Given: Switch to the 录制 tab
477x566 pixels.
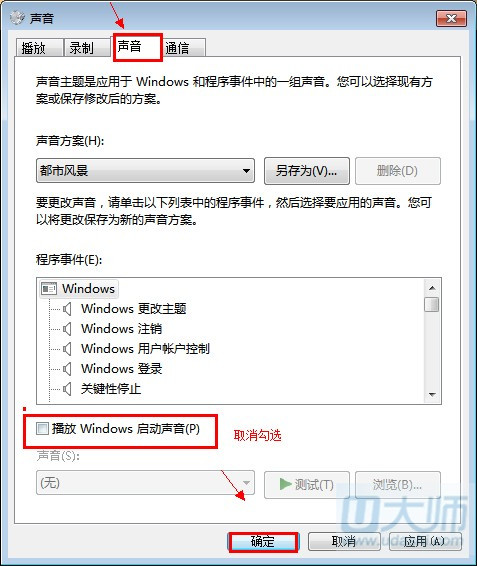Looking at the screenshot, I should (87, 48).
